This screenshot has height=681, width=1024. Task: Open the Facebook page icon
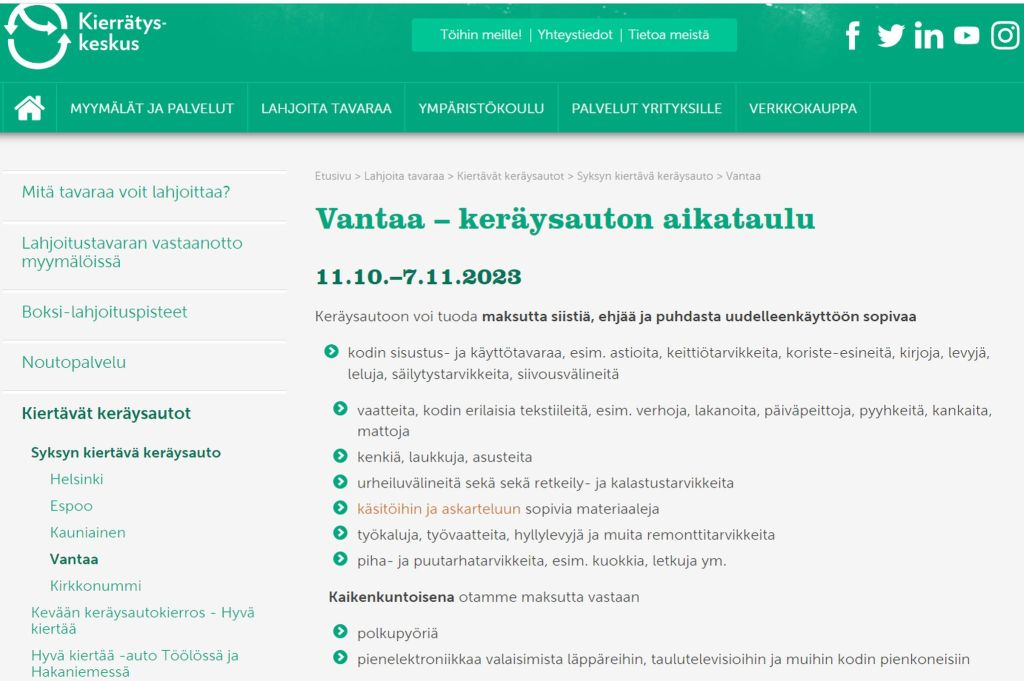tap(852, 36)
